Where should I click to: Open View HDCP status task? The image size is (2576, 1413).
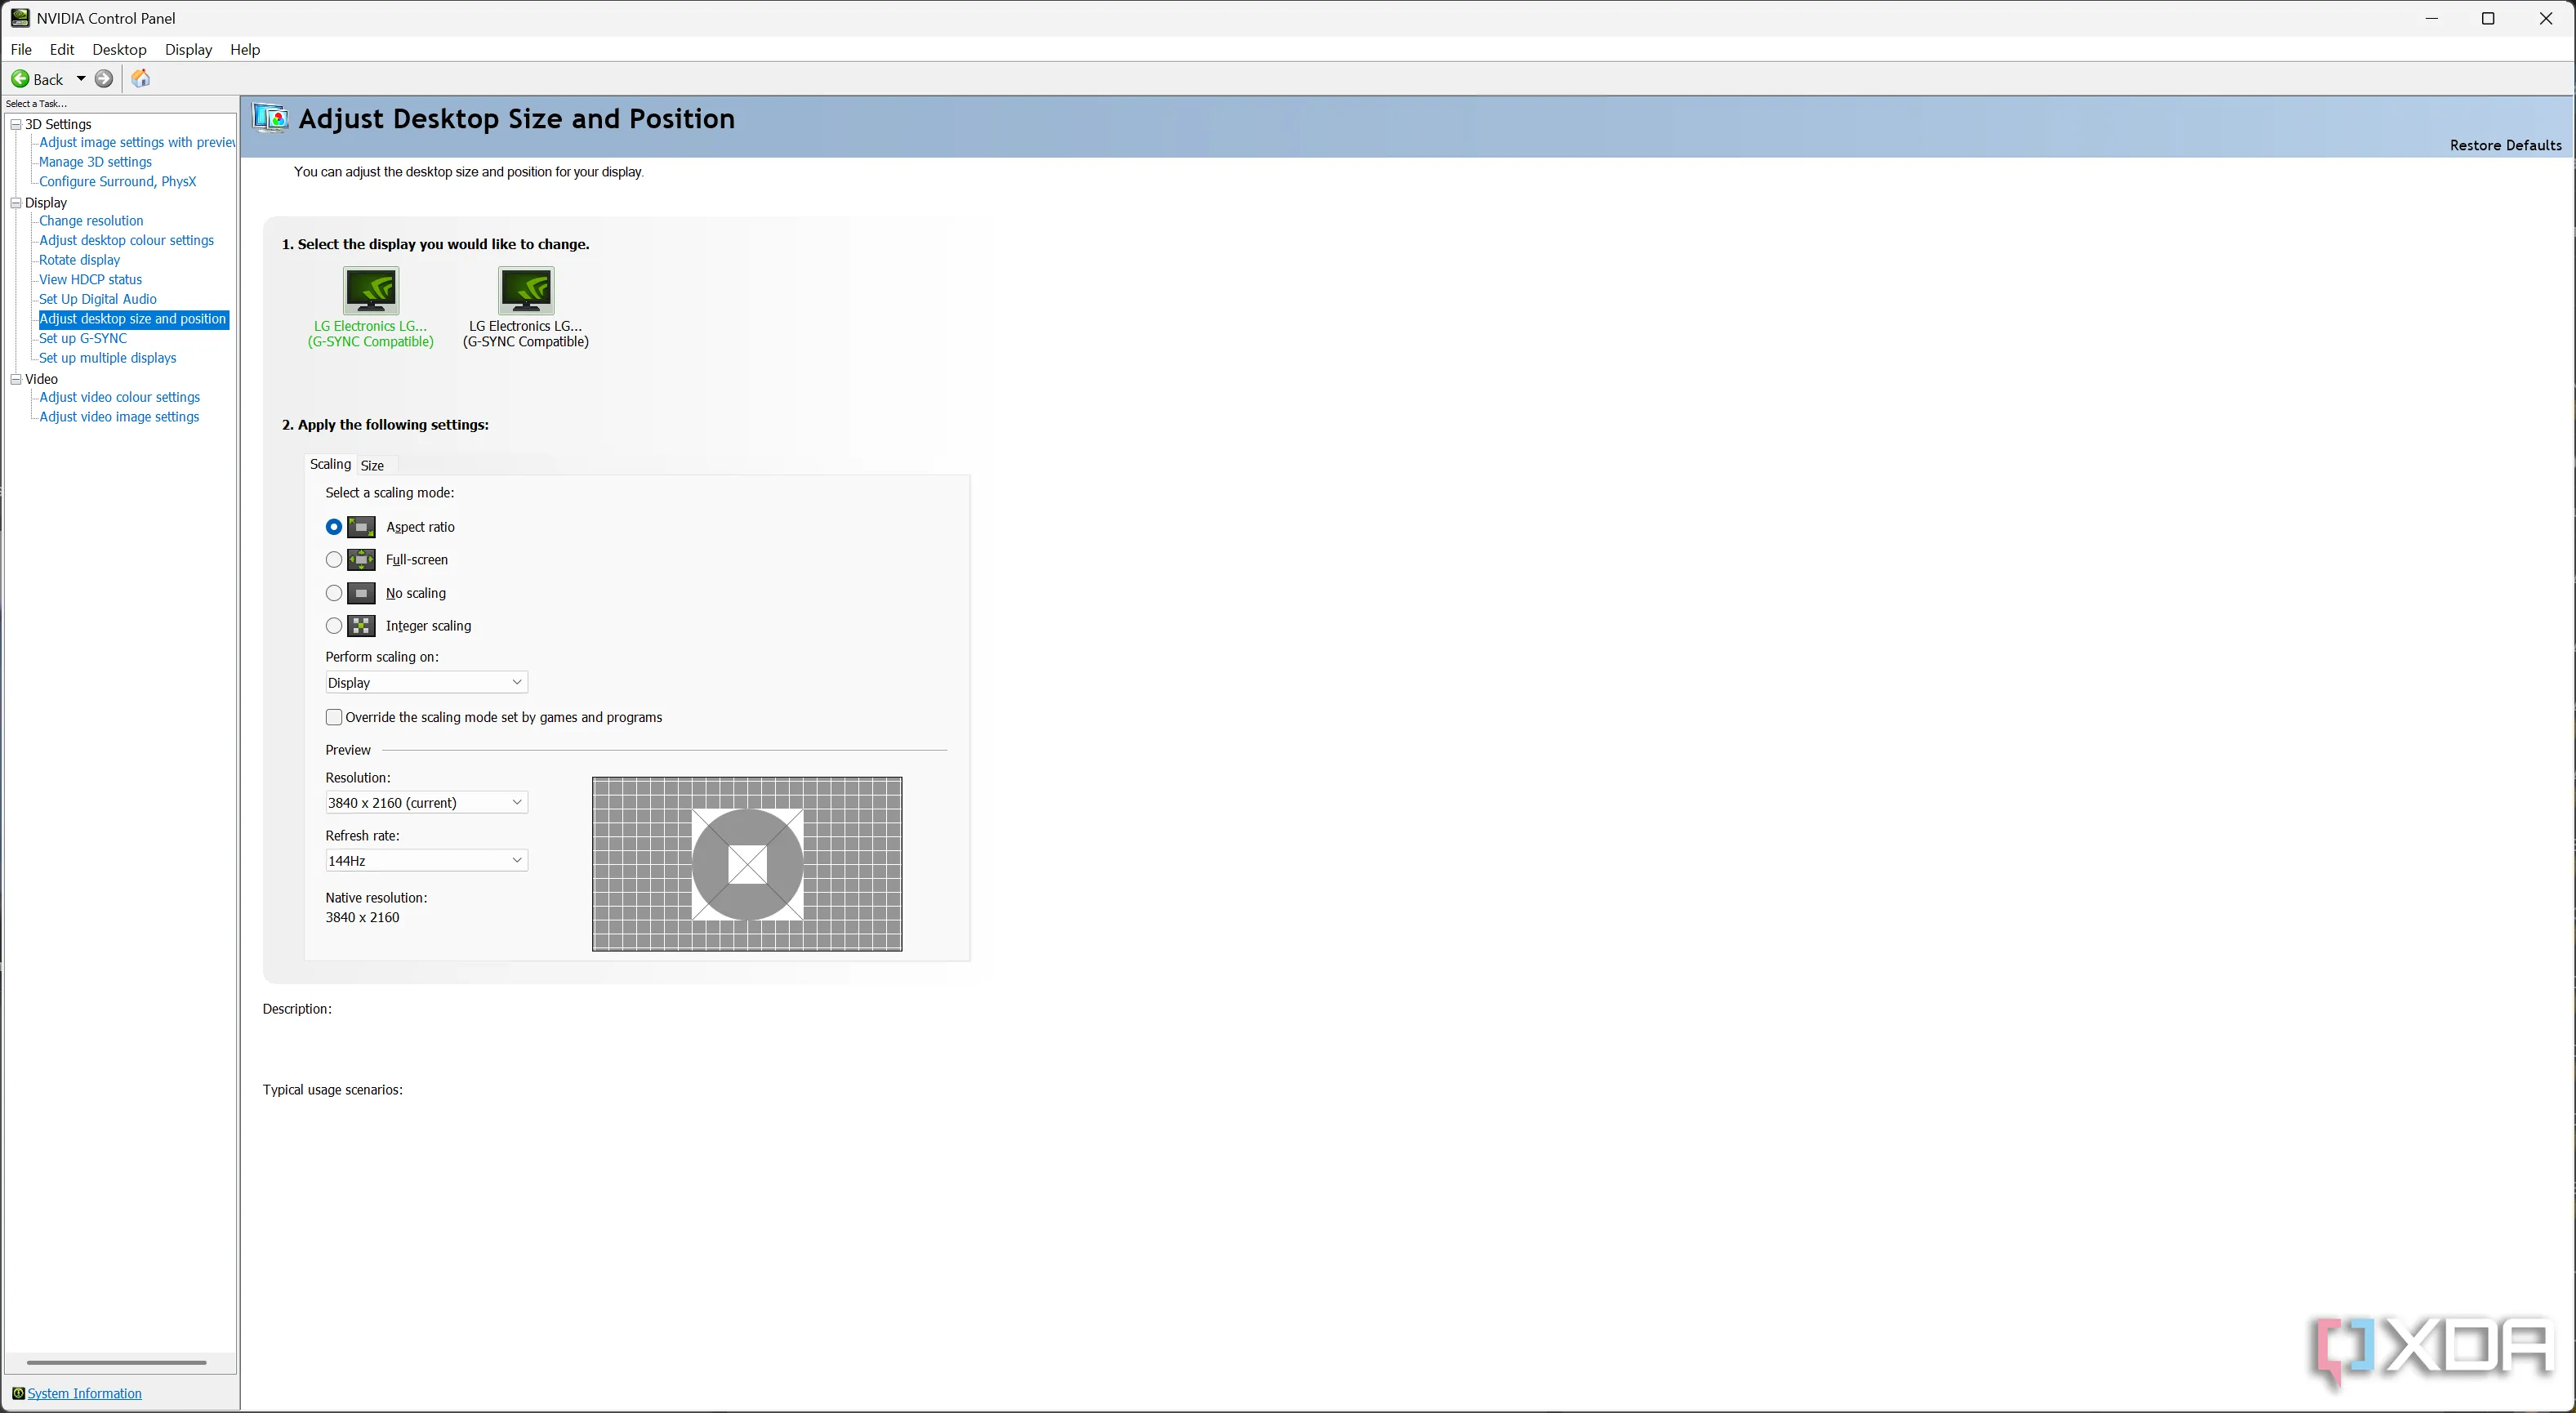pos(90,279)
